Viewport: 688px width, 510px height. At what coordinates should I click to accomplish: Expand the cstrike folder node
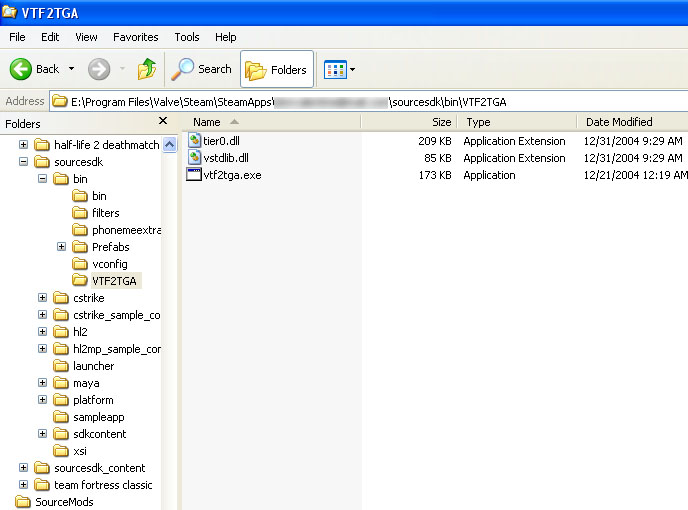(x=42, y=298)
